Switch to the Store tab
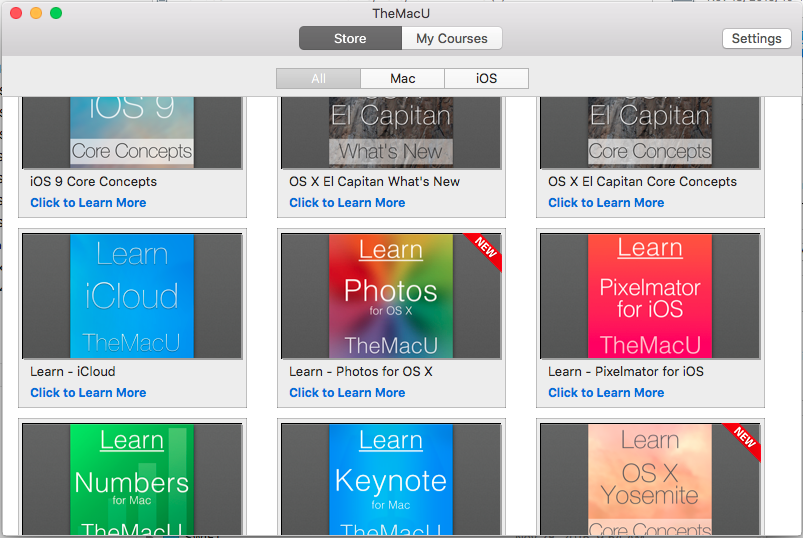Viewport: 803px width, 538px height. 350,38
